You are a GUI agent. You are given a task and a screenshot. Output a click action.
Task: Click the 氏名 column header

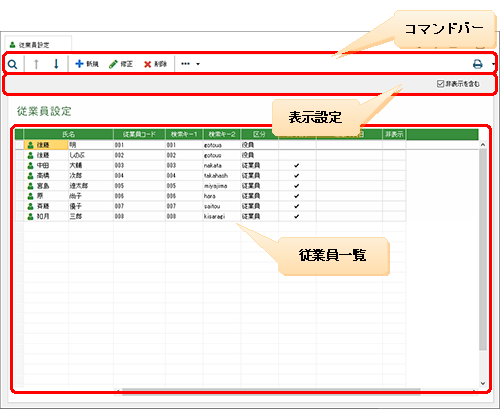pyautogui.click(x=68, y=134)
